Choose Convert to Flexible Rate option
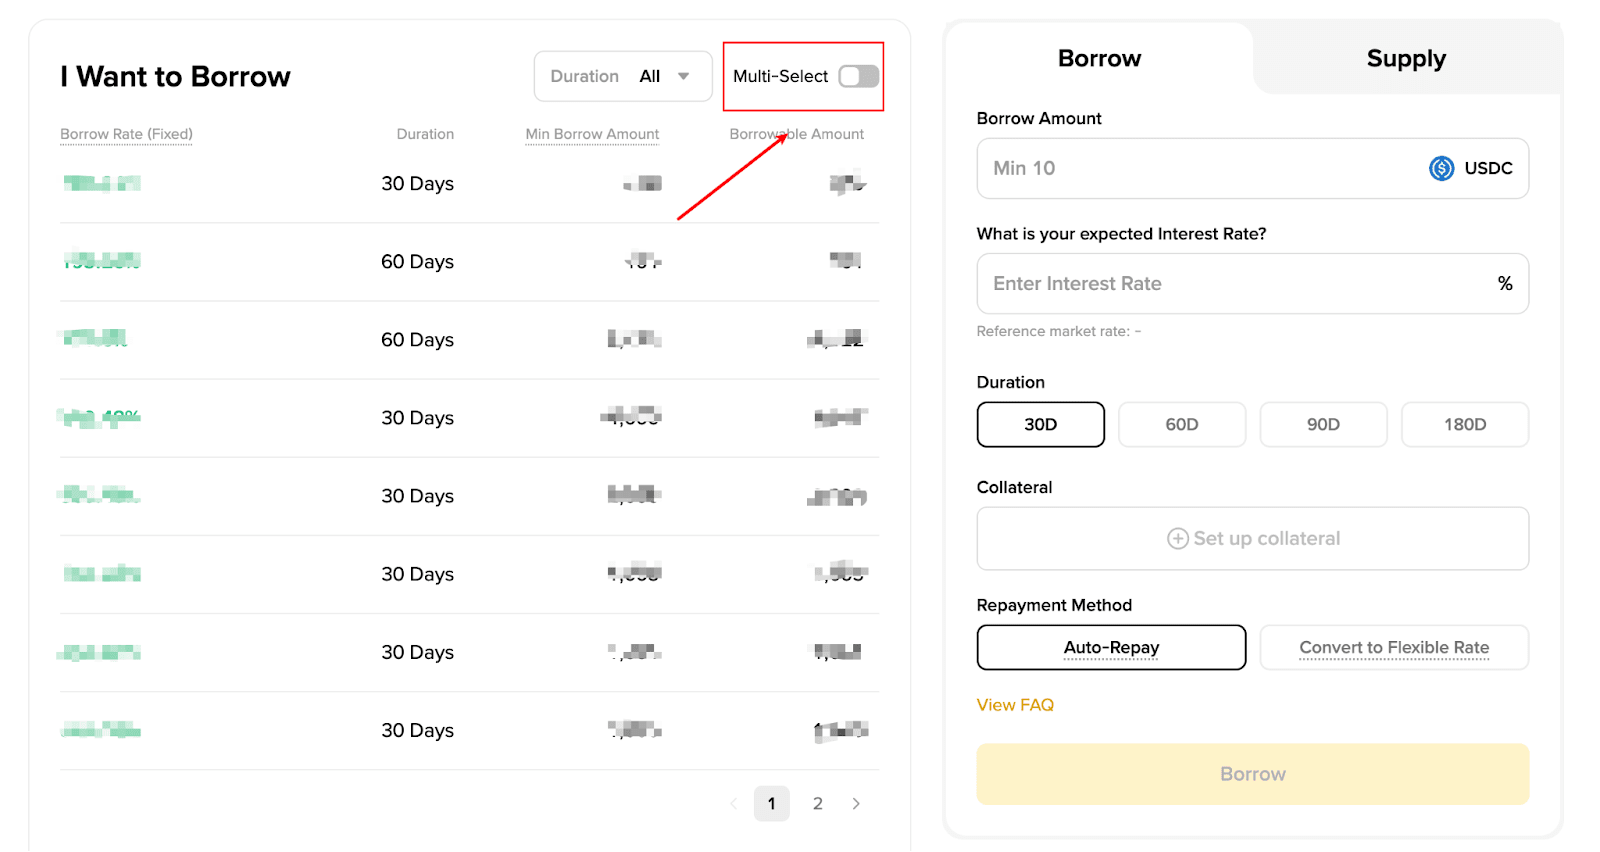The image size is (1600, 852). pyautogui.click(x=1394, y=648)
